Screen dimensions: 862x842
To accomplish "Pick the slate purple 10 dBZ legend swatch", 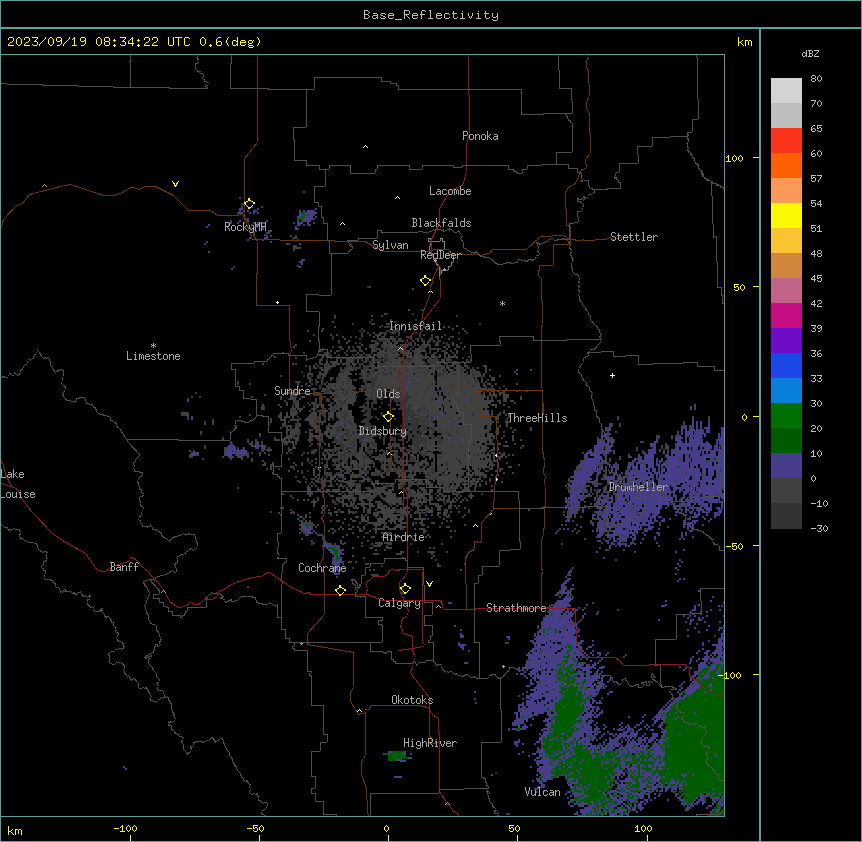I will [786, 466].
